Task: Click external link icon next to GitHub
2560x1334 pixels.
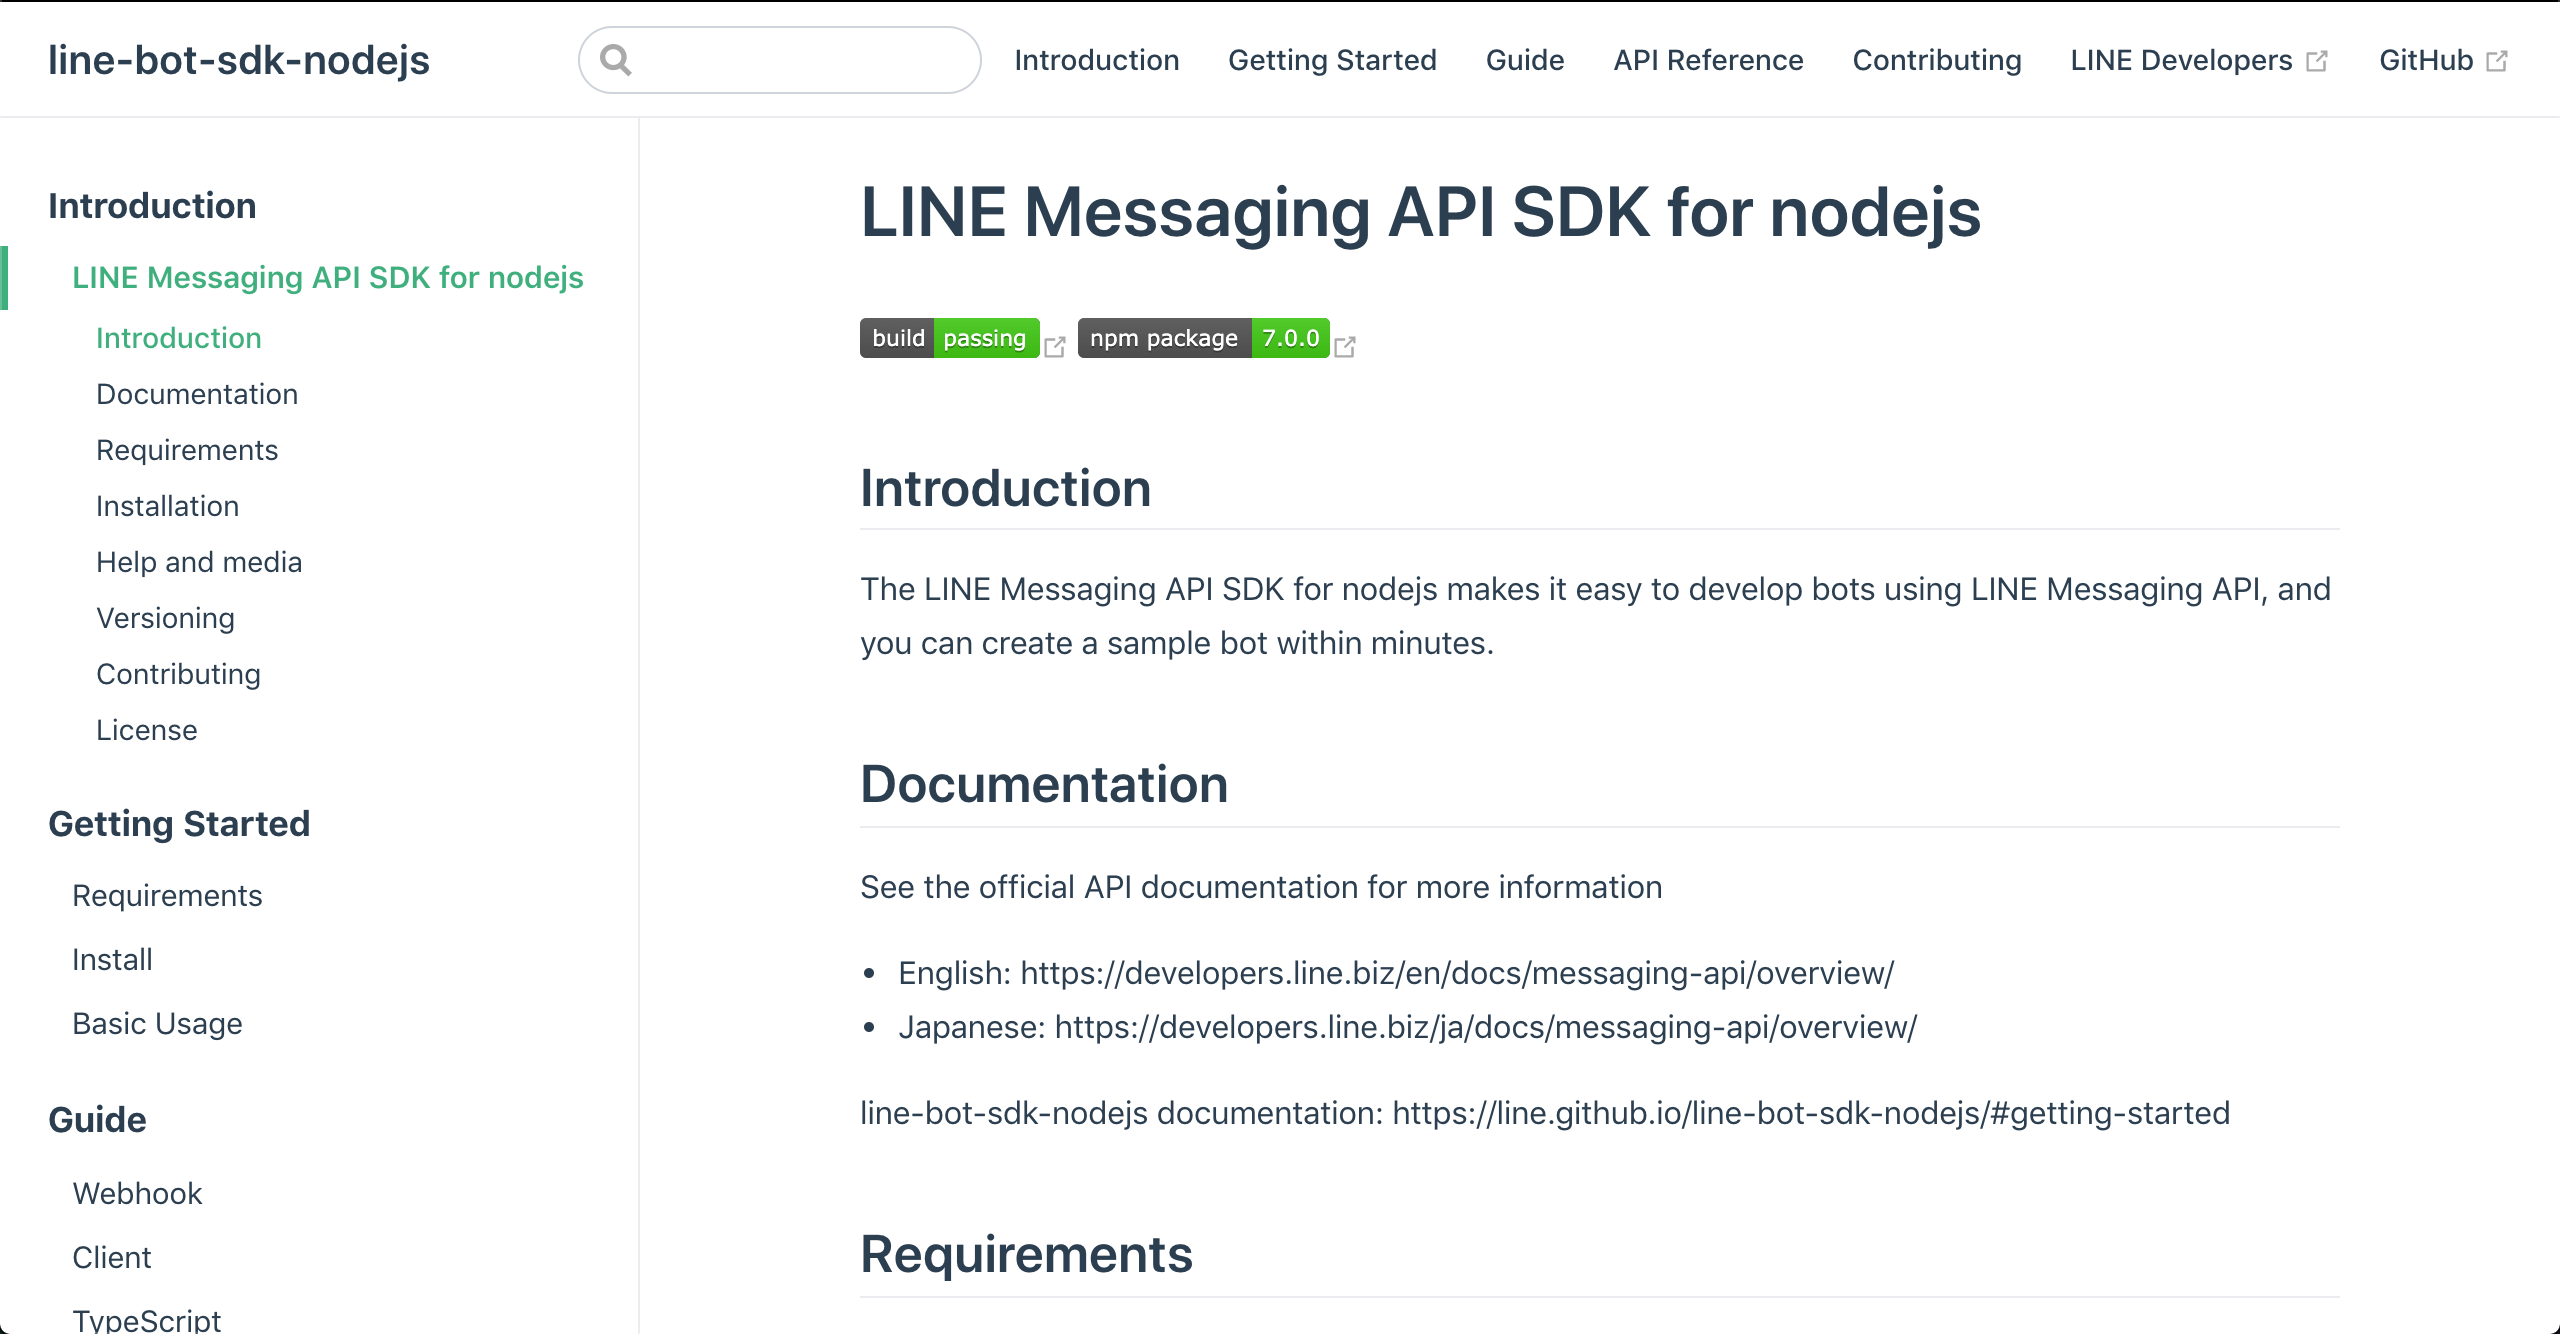Action: (2497, 61)
